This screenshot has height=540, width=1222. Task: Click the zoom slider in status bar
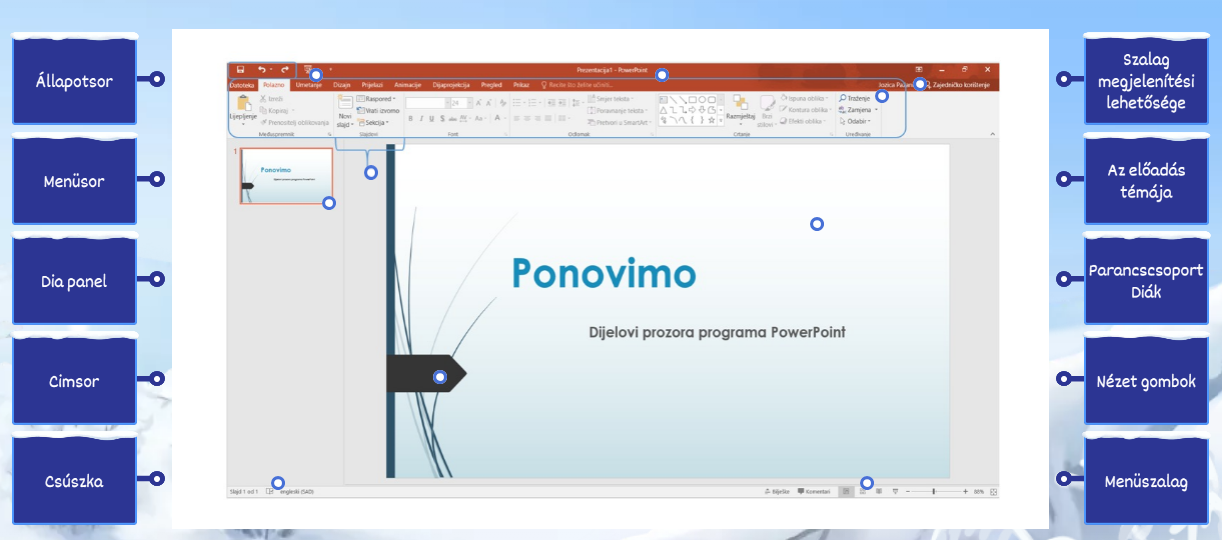932,491
